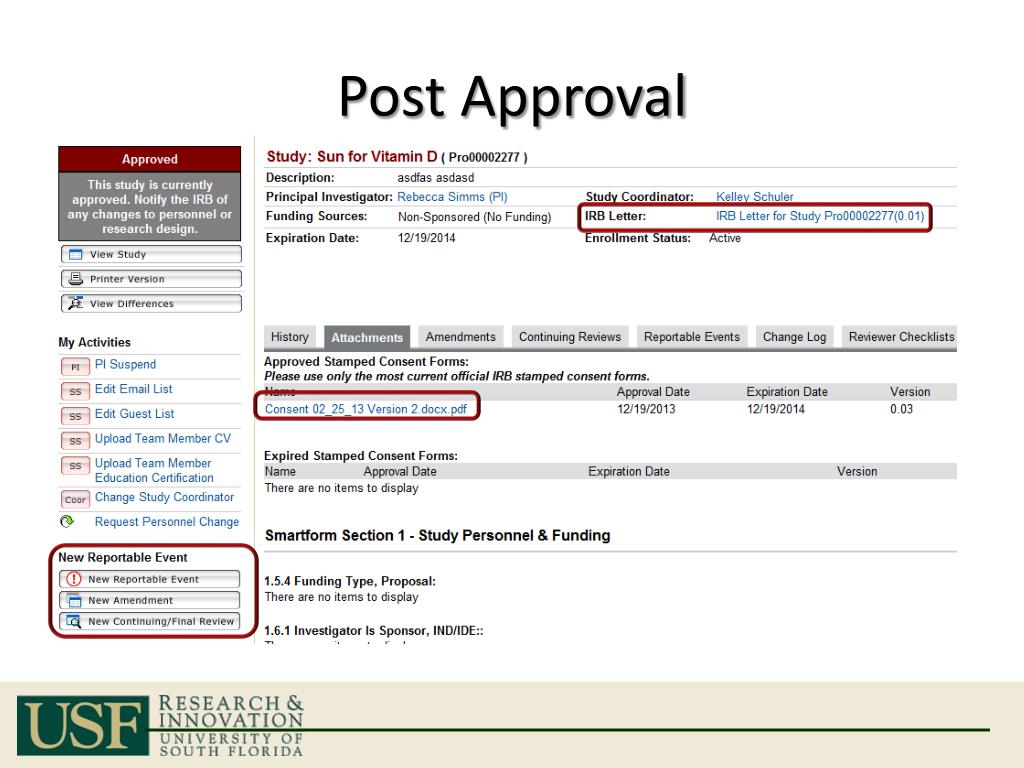
Task: Click the PI Suspend activity link
Action: click(125, 364)
